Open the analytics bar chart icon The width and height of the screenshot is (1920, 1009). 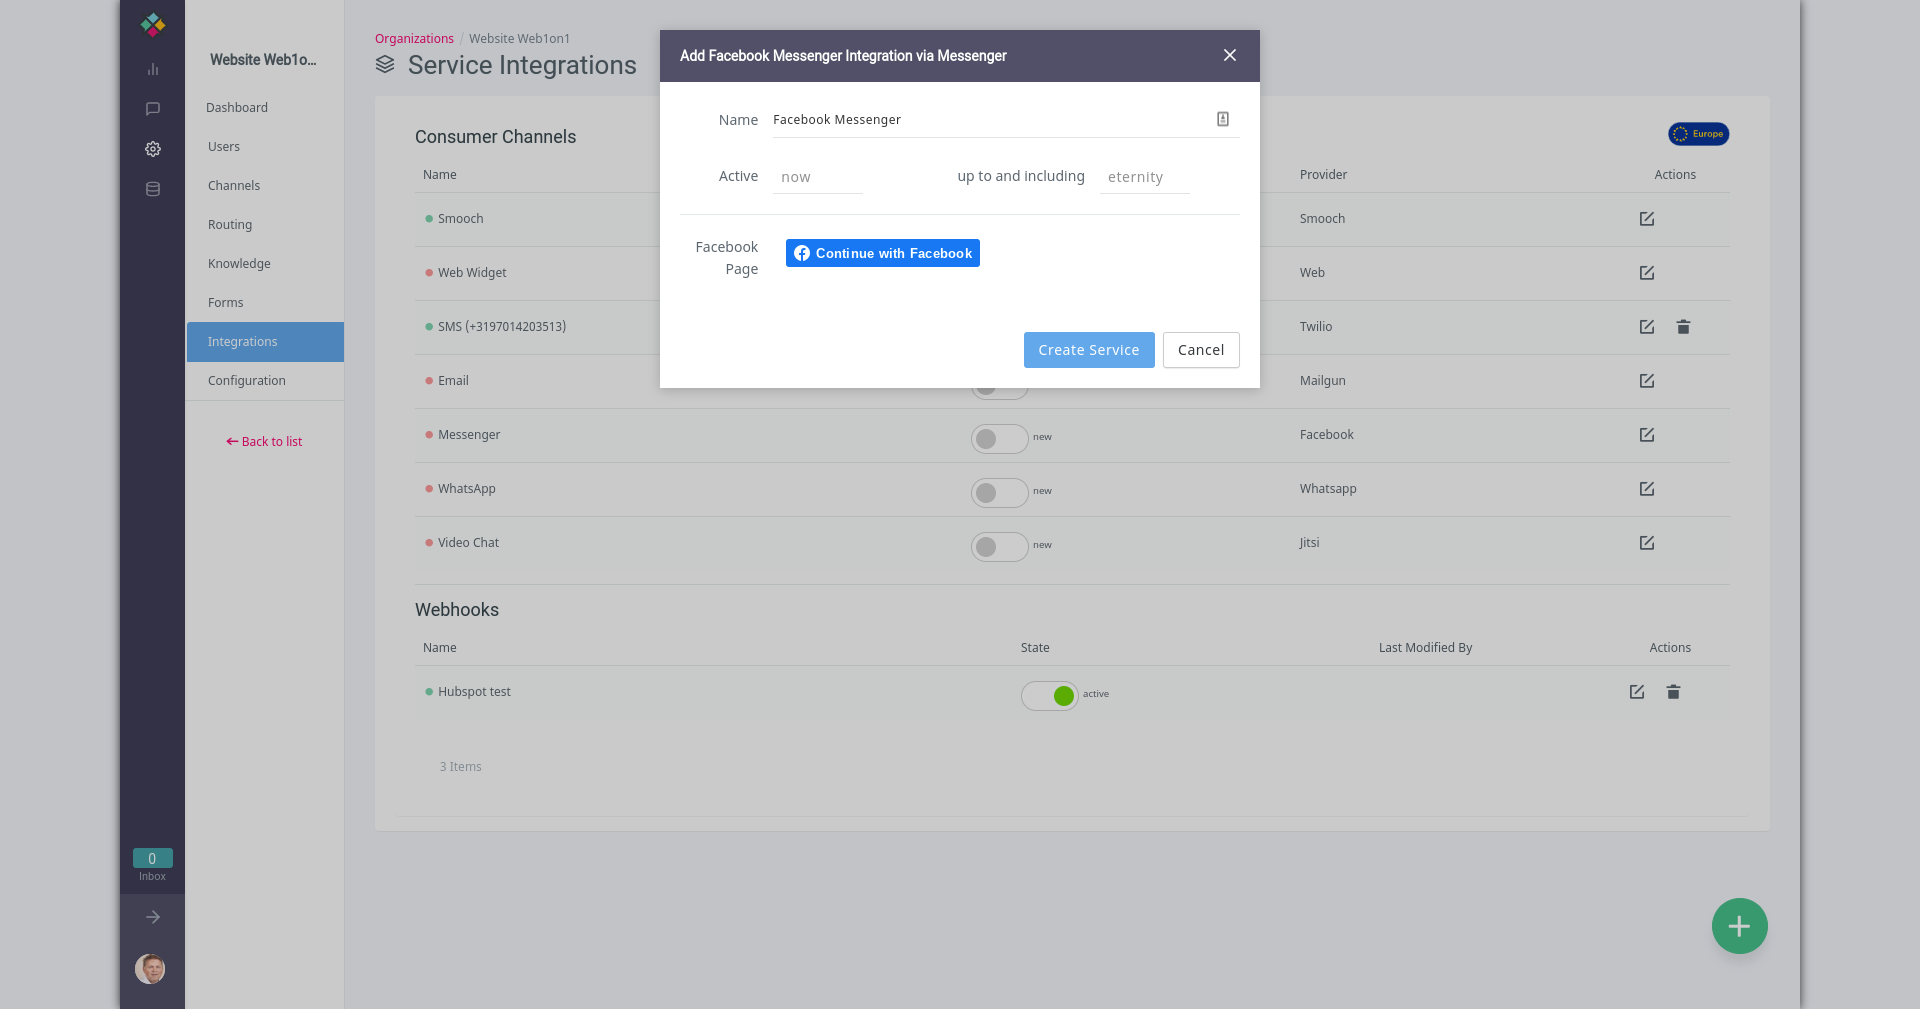153,69
